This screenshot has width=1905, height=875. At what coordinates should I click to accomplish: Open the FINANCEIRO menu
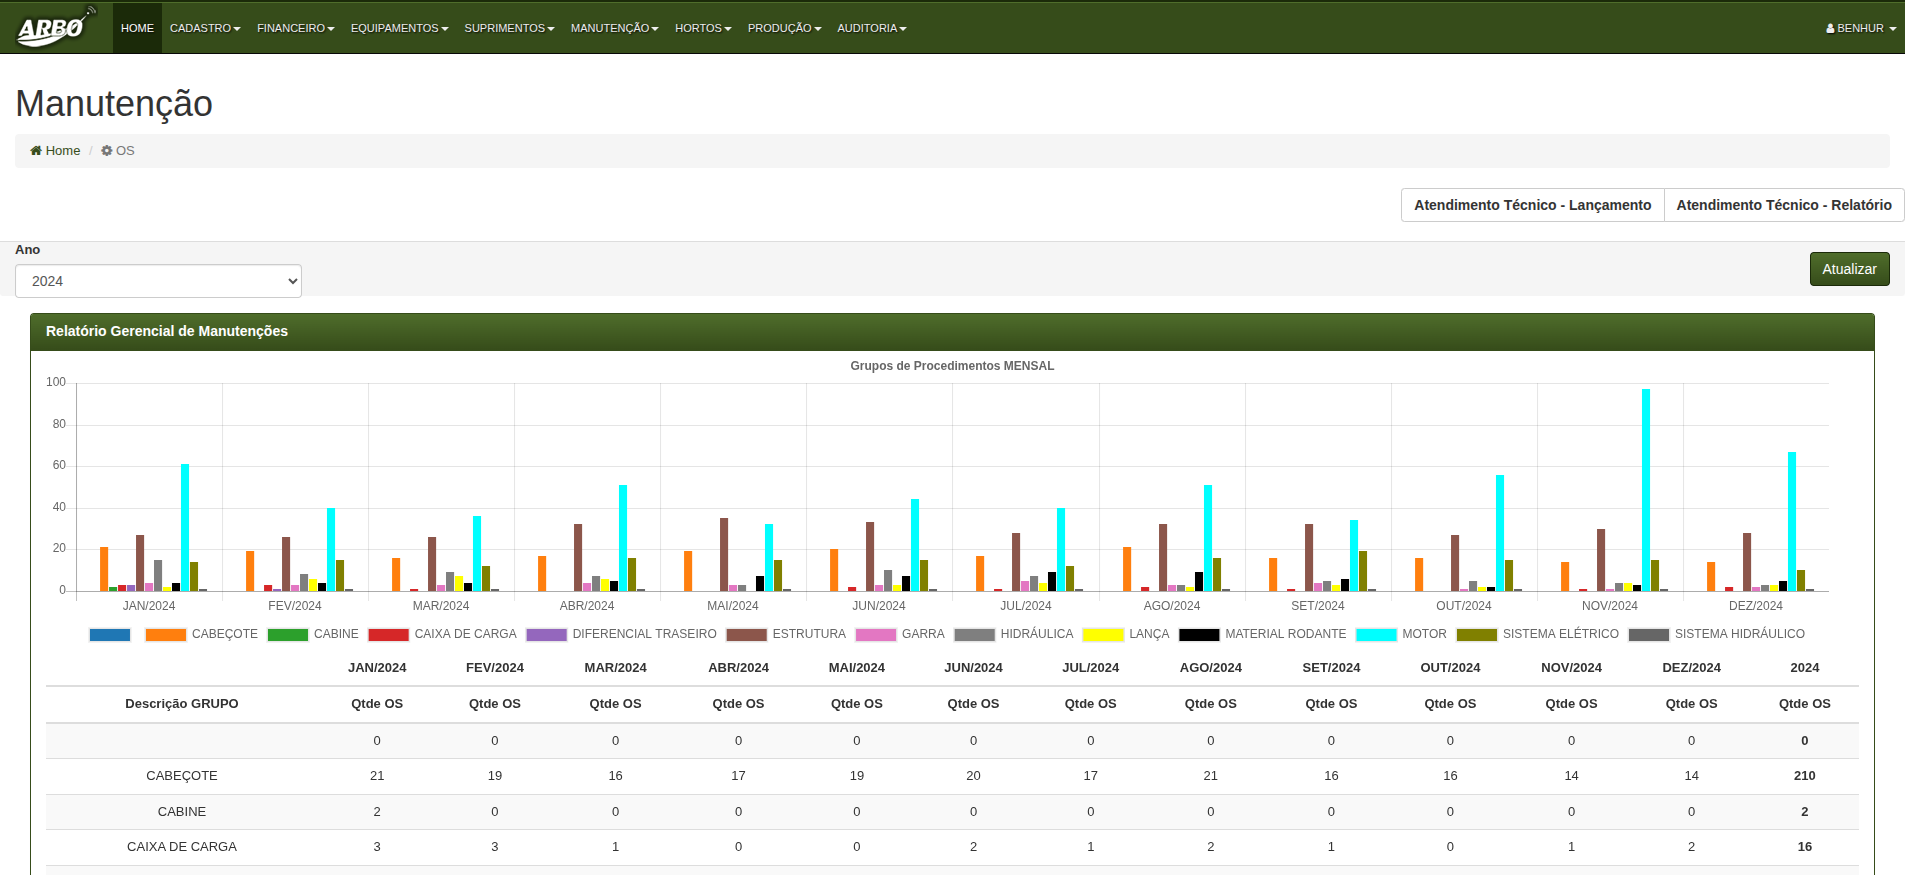(295, 28)
